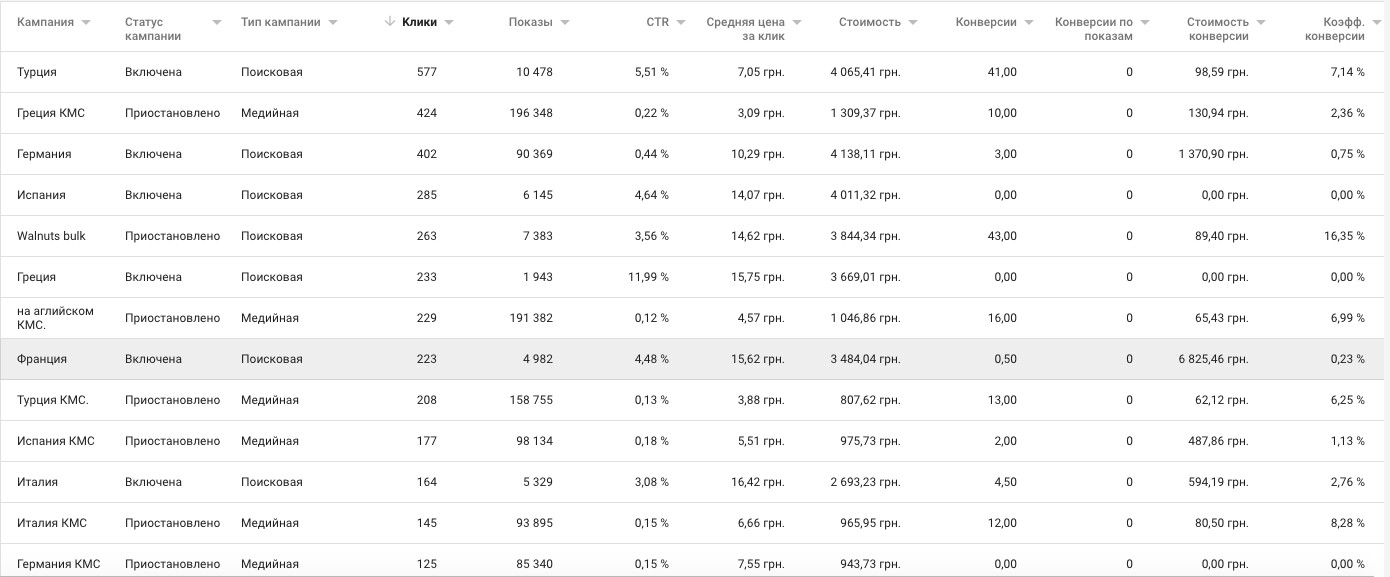Sort by the Клики header label
The width and height of the screenshot is (1390, 577).
419,22
